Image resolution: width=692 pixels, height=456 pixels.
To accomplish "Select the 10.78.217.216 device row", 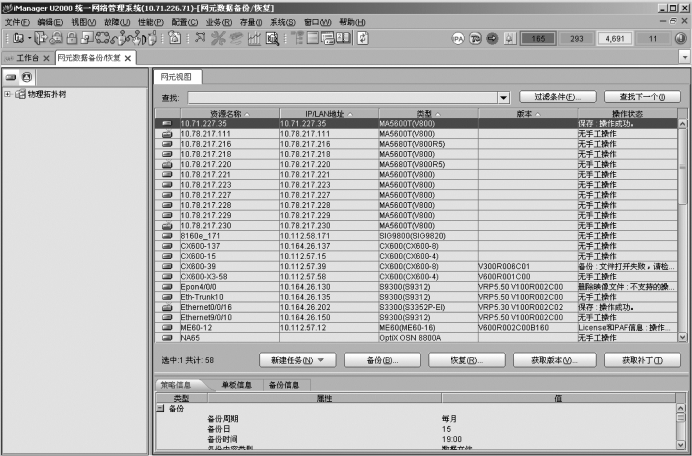I will click(x=416, y=144).
